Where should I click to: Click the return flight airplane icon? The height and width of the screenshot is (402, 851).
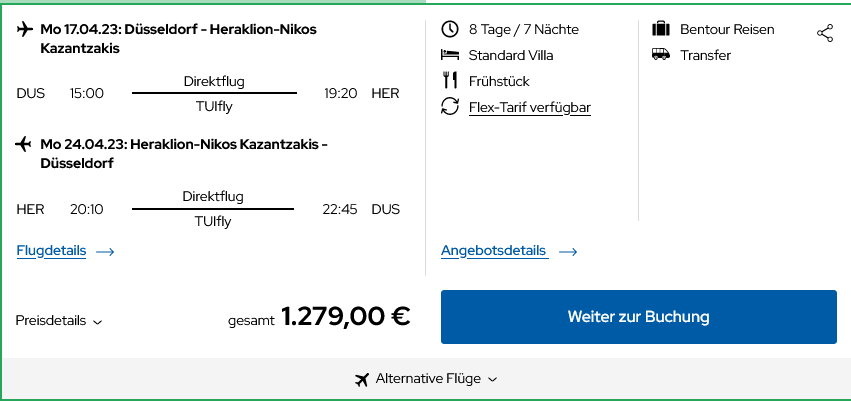click(x=25, y=144)
